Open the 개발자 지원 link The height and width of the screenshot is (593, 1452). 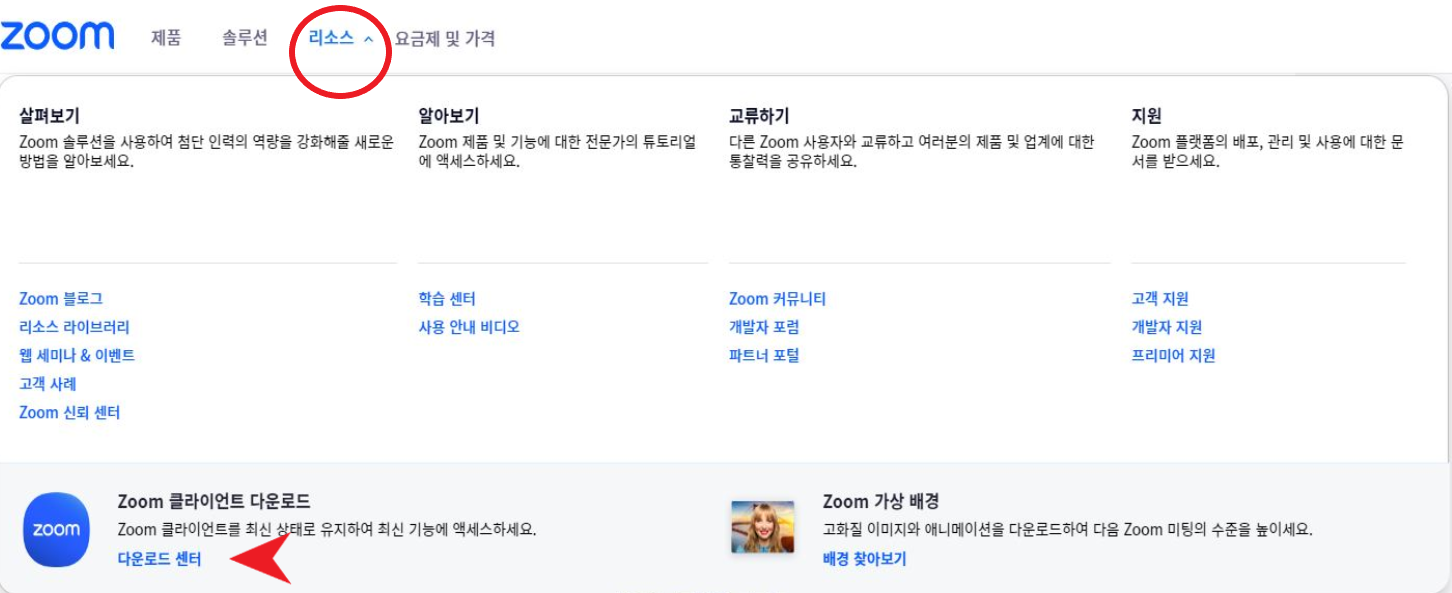[x=1167, y=327]
